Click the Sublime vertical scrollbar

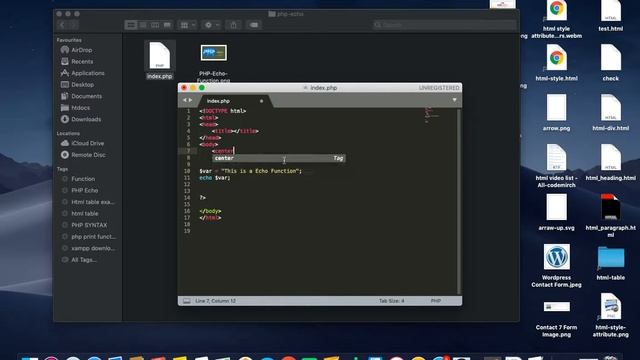pos(459,200)
